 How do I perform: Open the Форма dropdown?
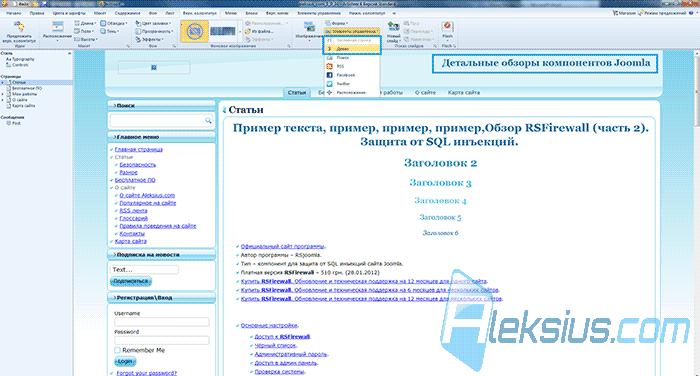point(337,23)
